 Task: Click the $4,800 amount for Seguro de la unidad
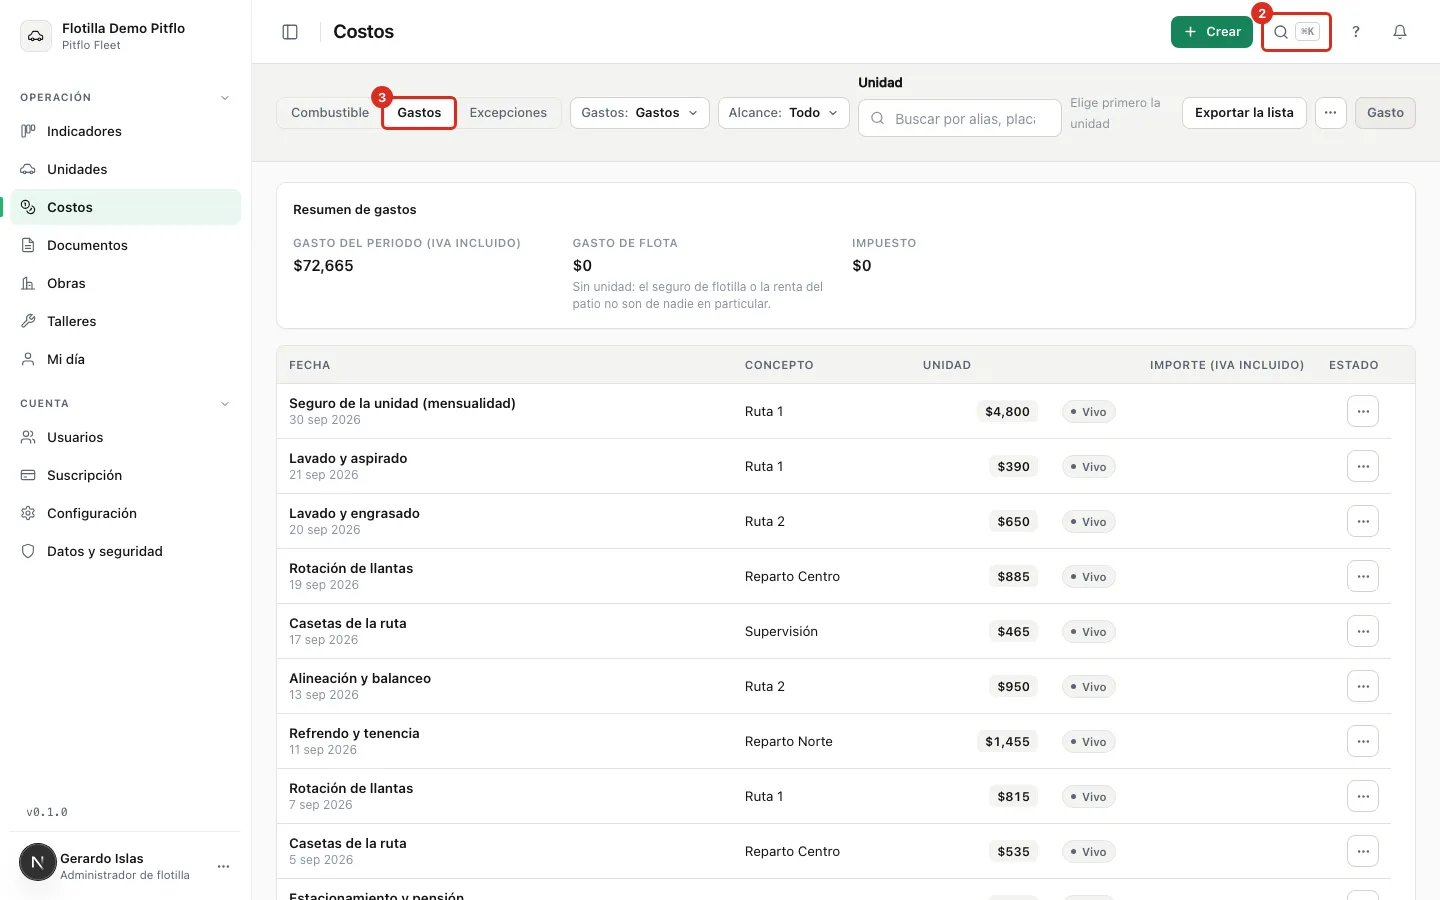click(1007, 412)
